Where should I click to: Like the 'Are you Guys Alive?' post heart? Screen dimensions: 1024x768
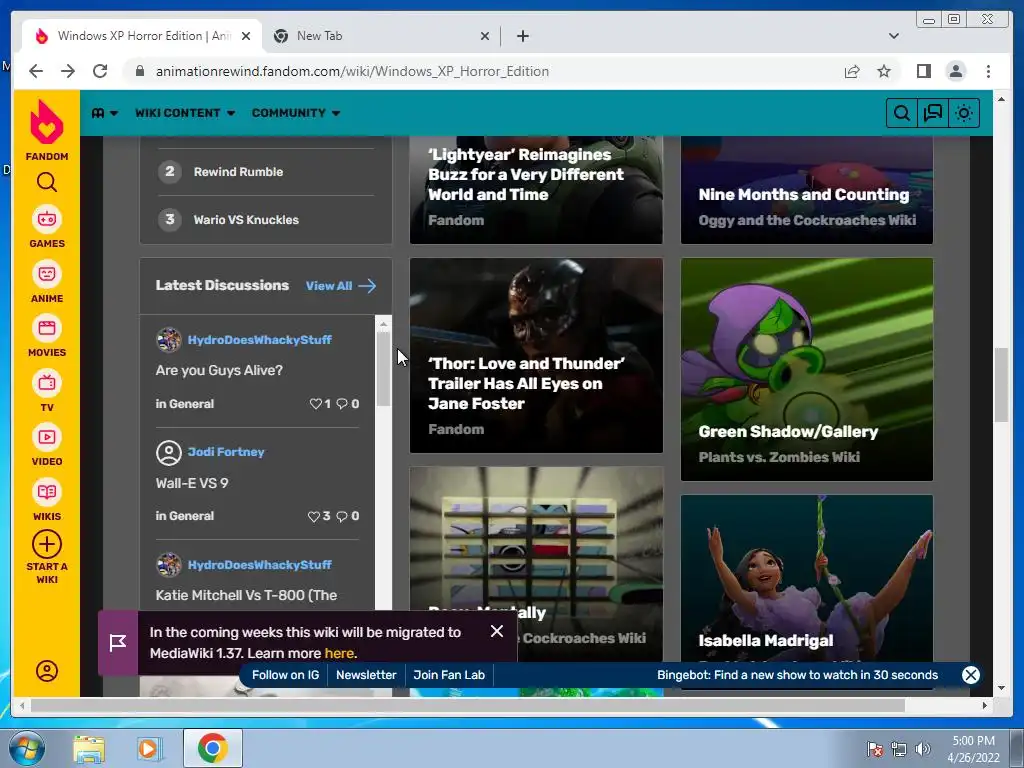(315, 404)
